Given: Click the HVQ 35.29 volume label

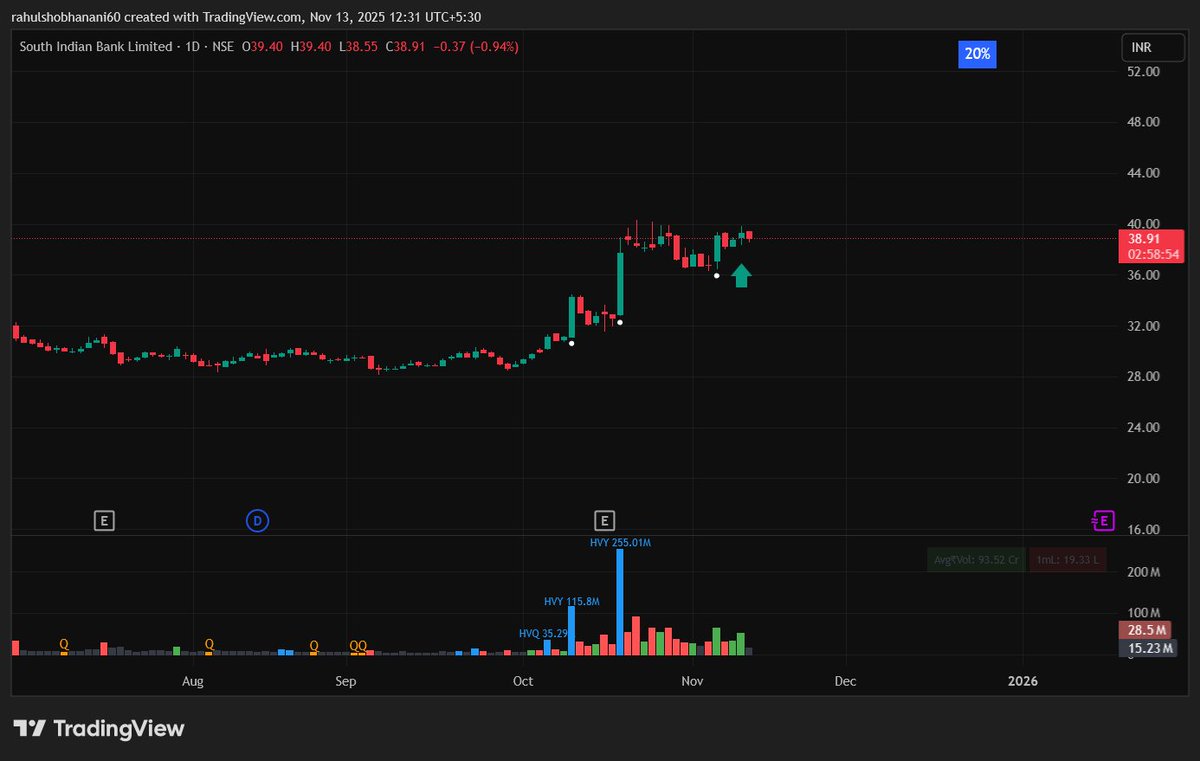Looking at the screenshot, I should tap(543, 633).
